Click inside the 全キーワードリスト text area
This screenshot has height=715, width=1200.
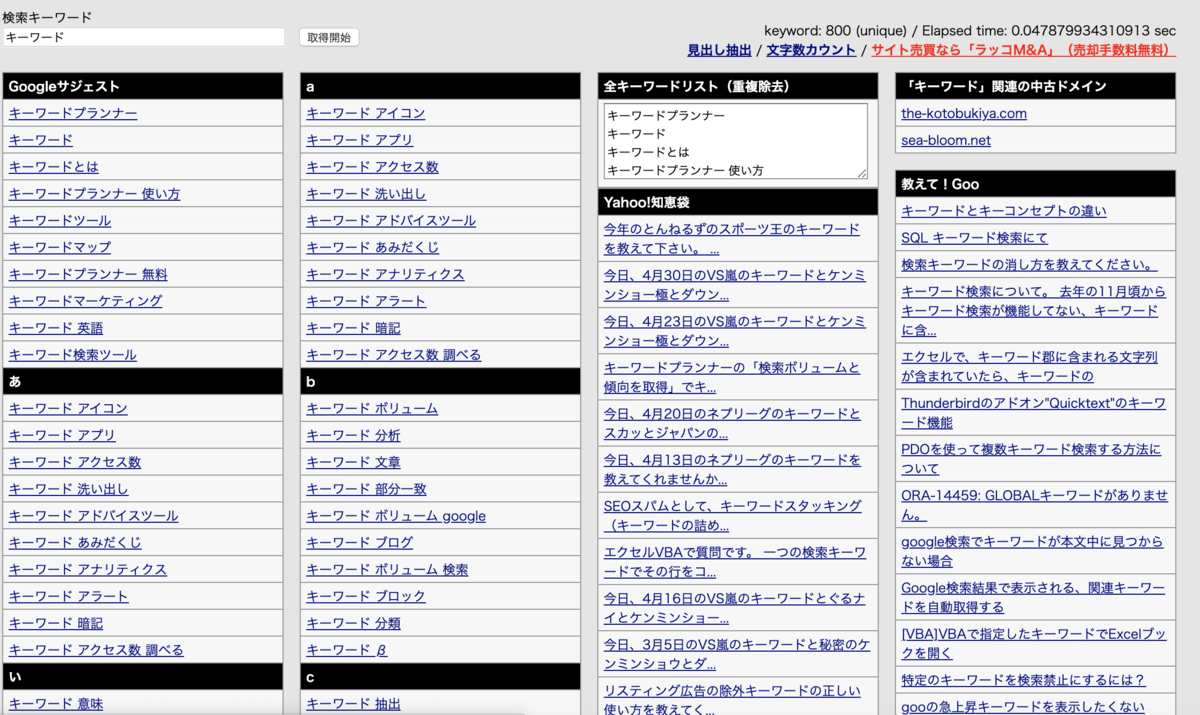[735, 141]
